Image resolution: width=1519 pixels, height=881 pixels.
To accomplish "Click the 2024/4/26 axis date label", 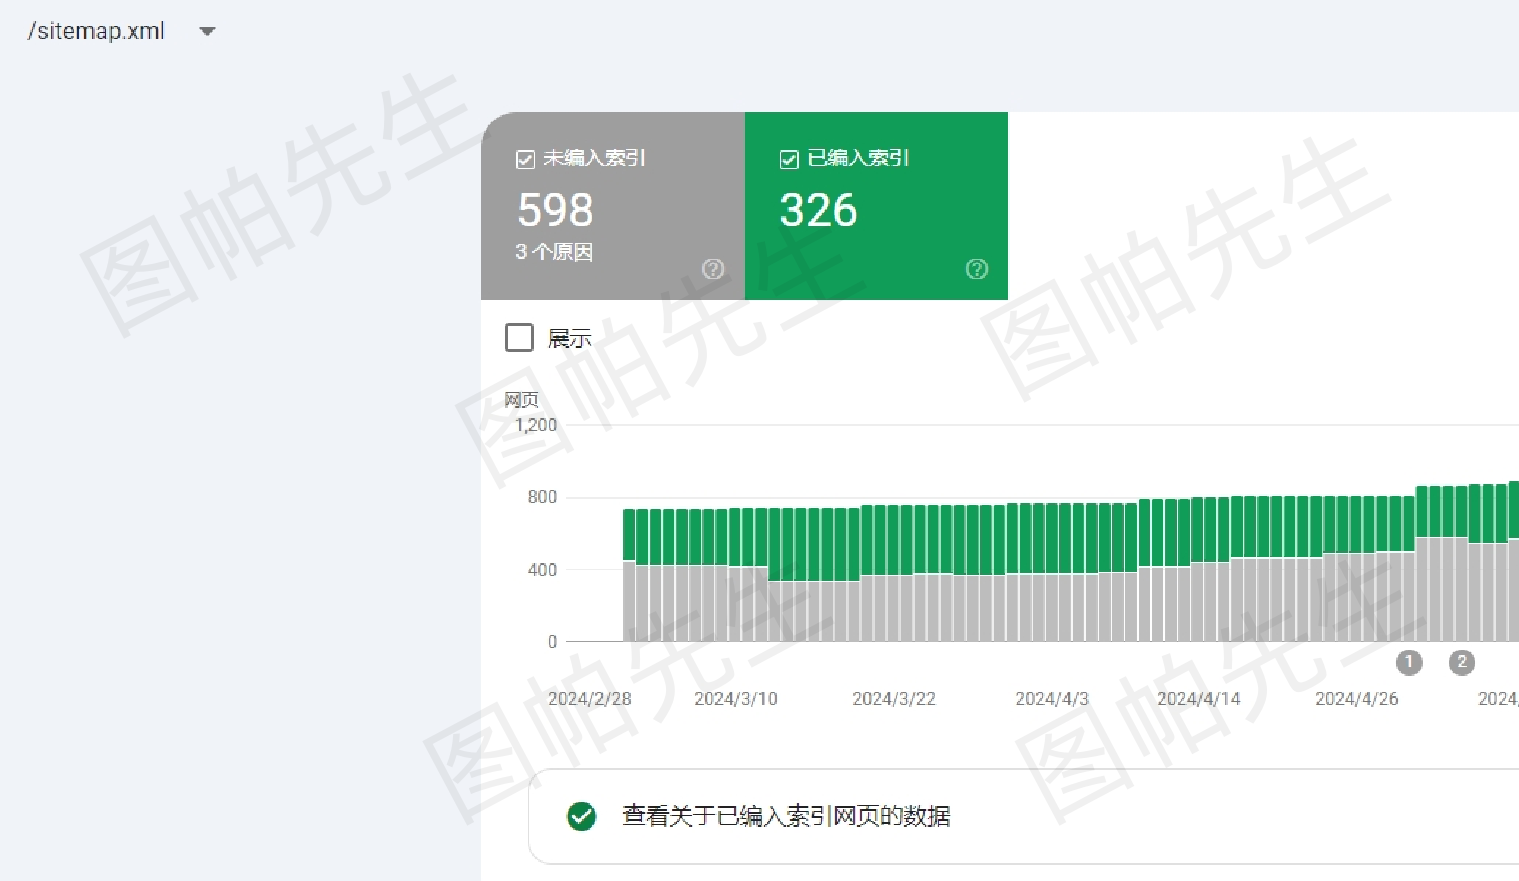I will tap(1357, 699).
